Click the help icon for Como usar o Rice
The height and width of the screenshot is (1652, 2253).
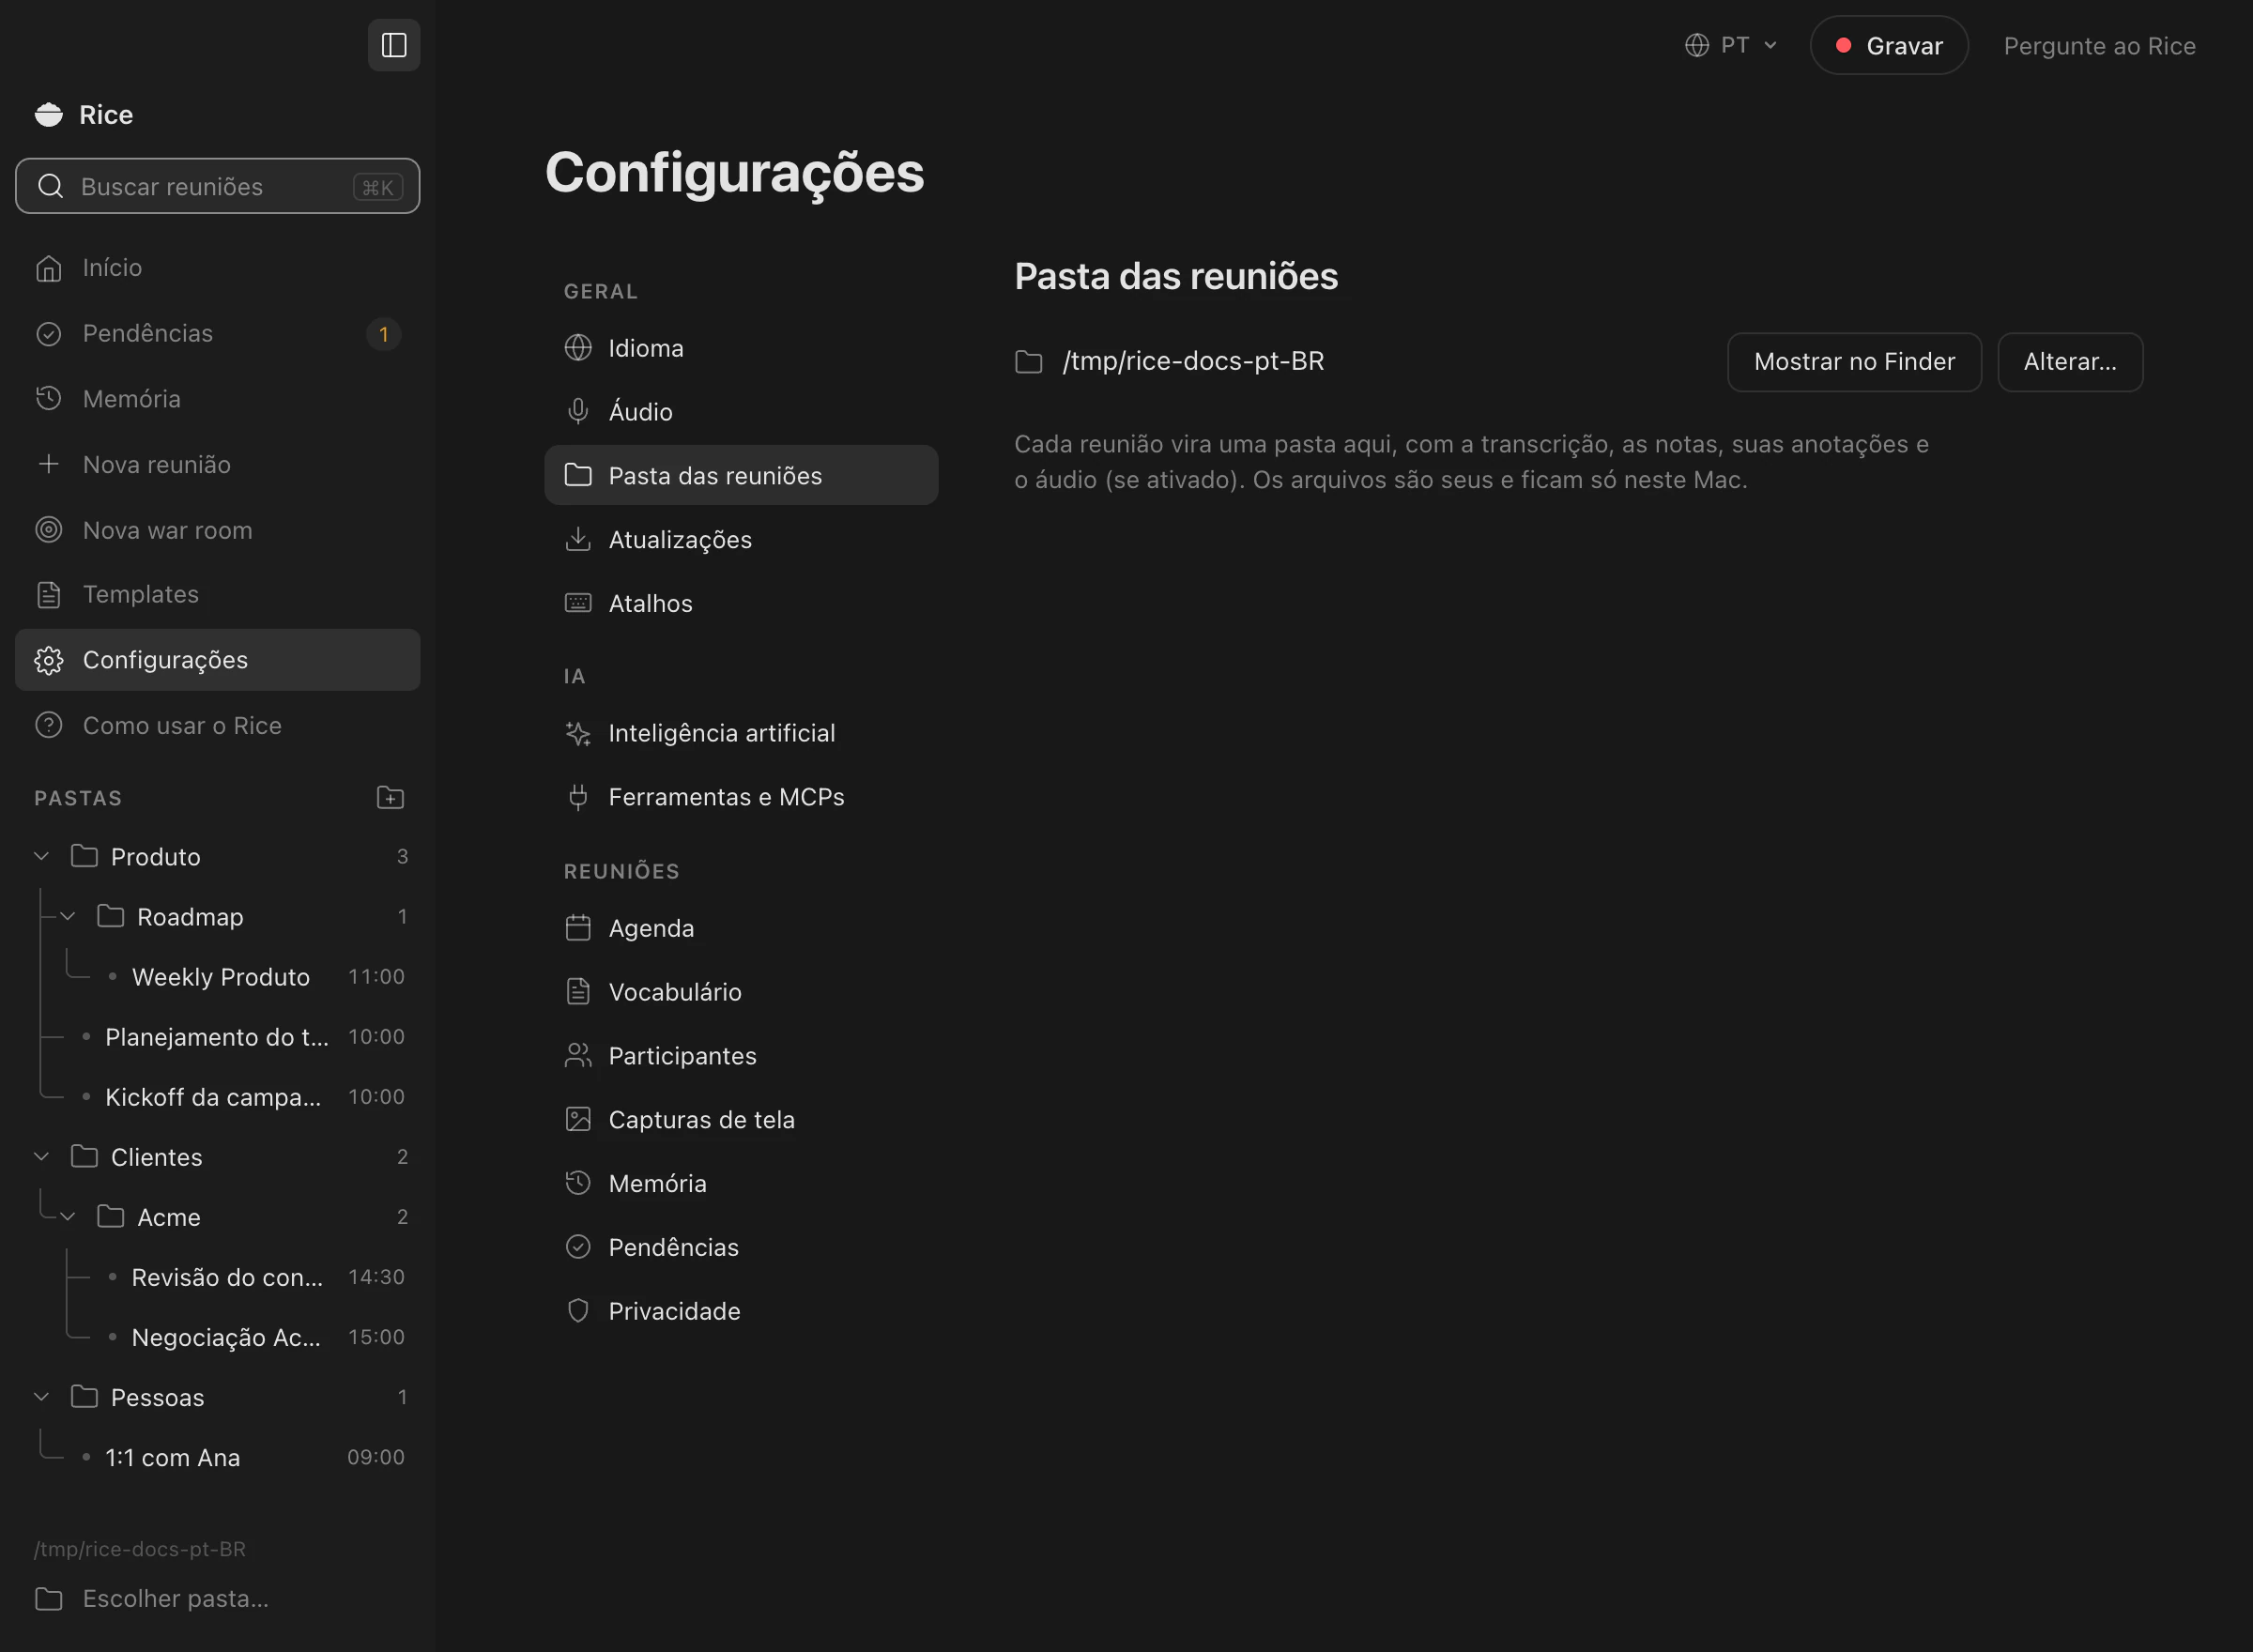pyautogui.click(x=49, y=725)
